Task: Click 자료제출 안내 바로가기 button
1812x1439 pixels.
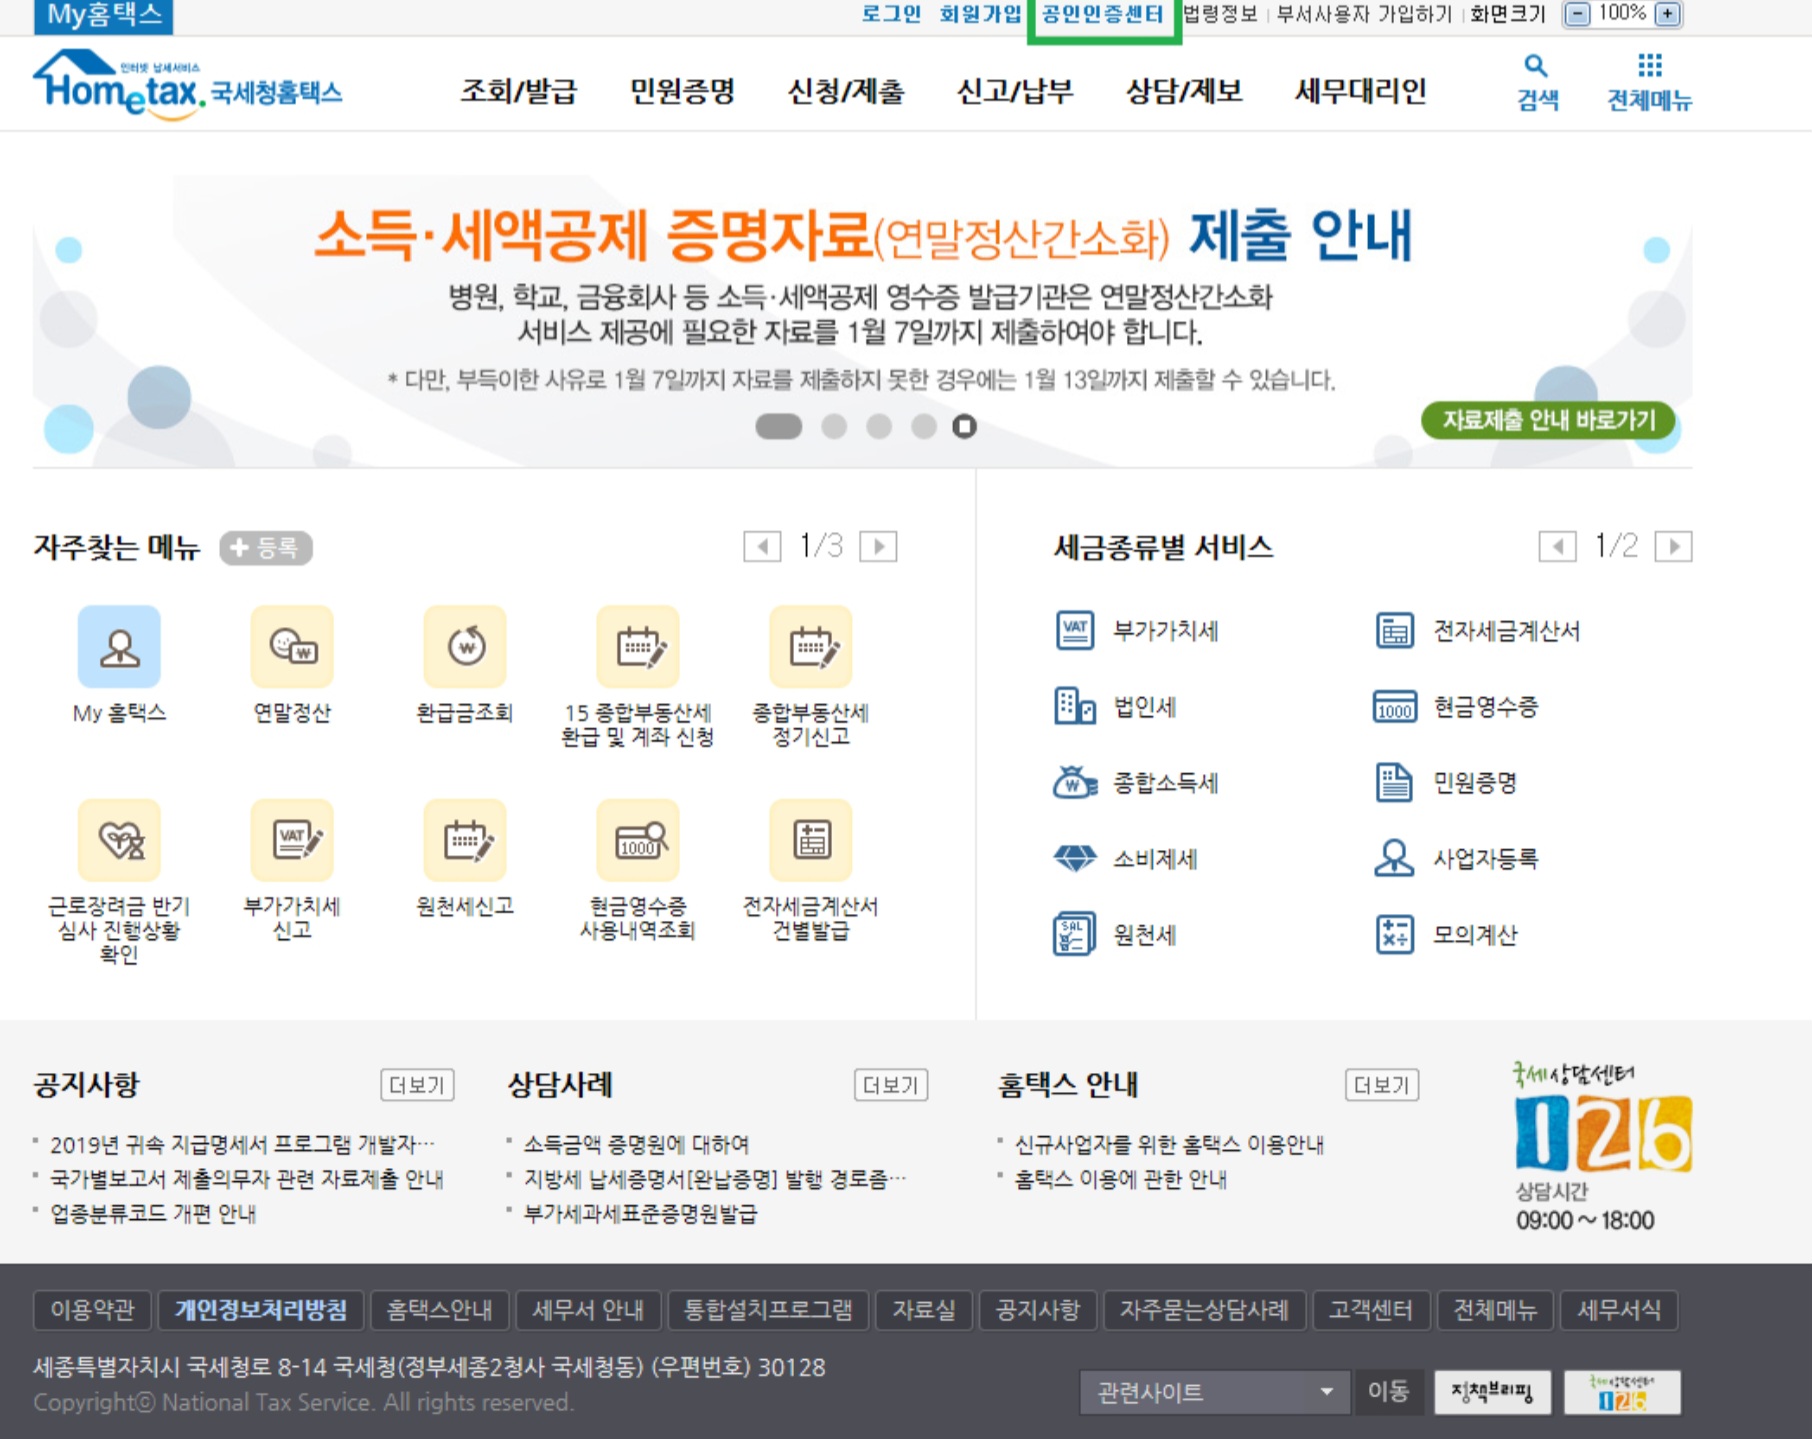Action: tap(1548, 420)
